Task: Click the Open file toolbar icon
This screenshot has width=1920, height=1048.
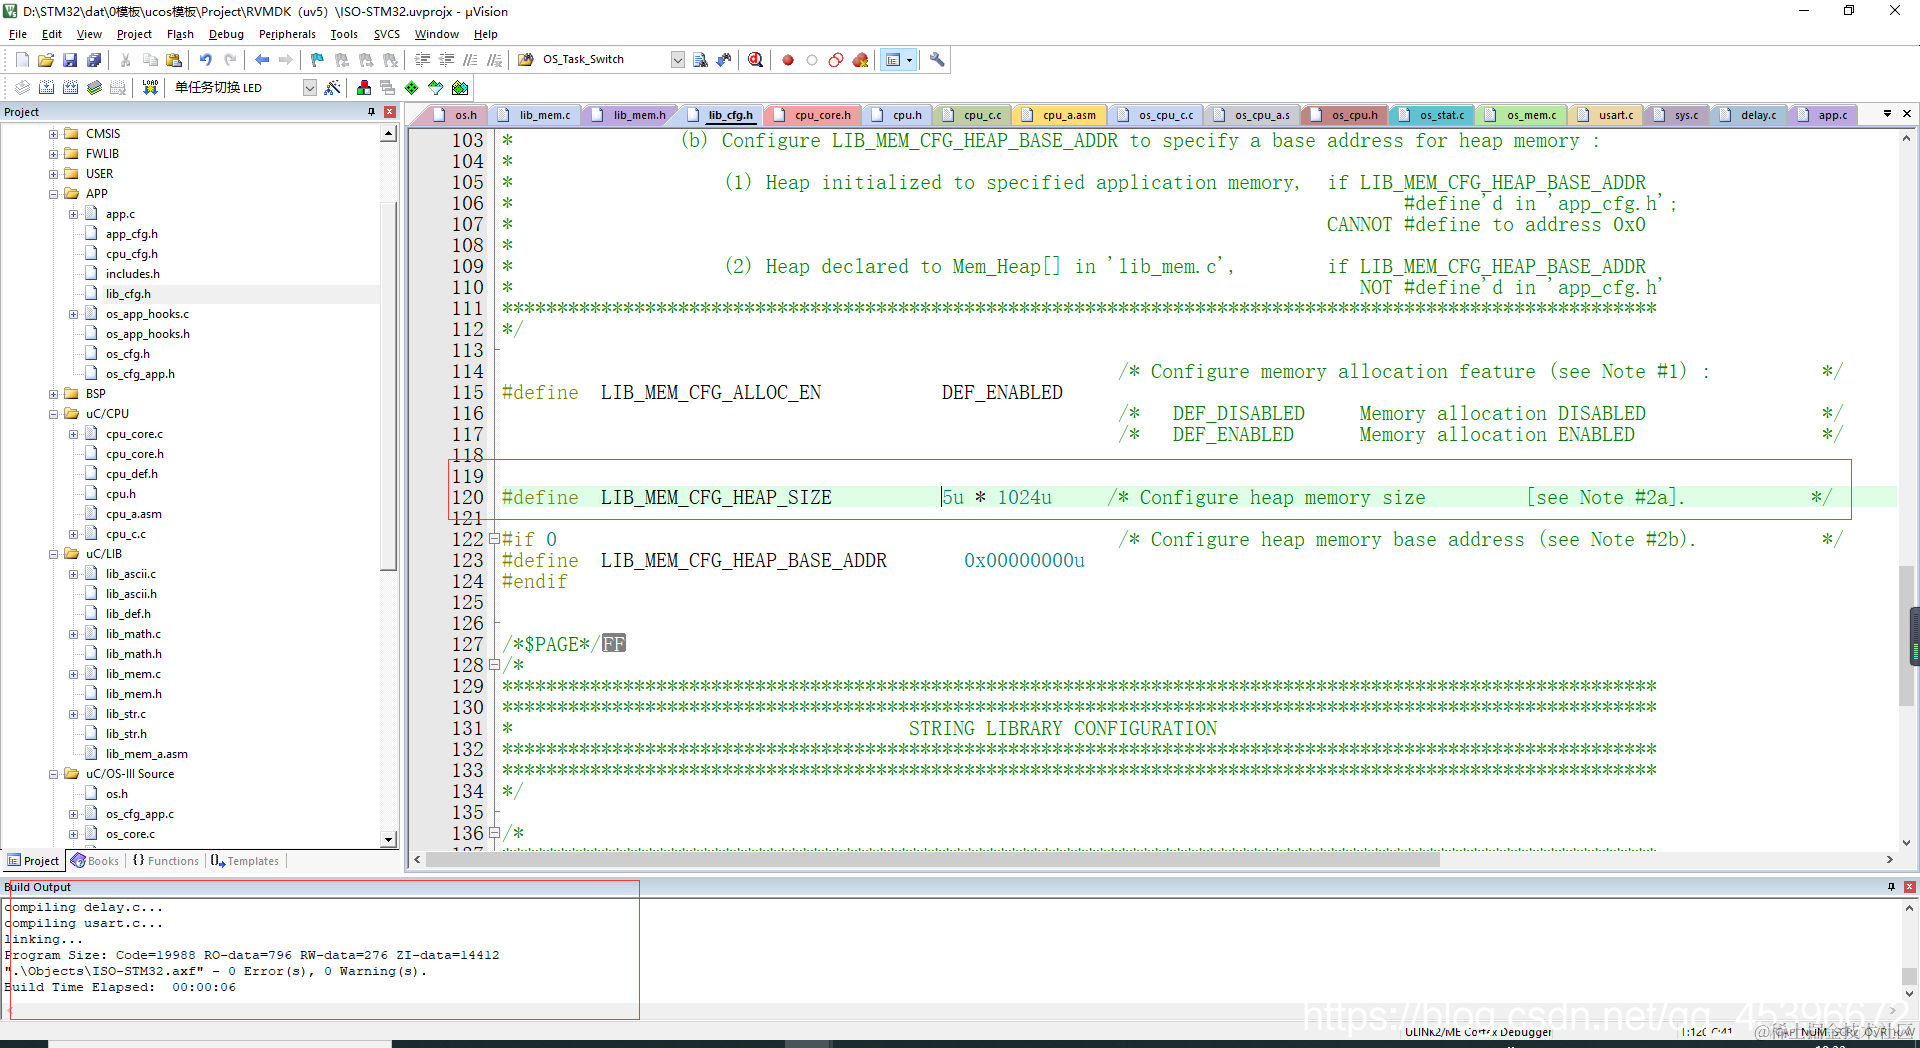Action: 46,60
